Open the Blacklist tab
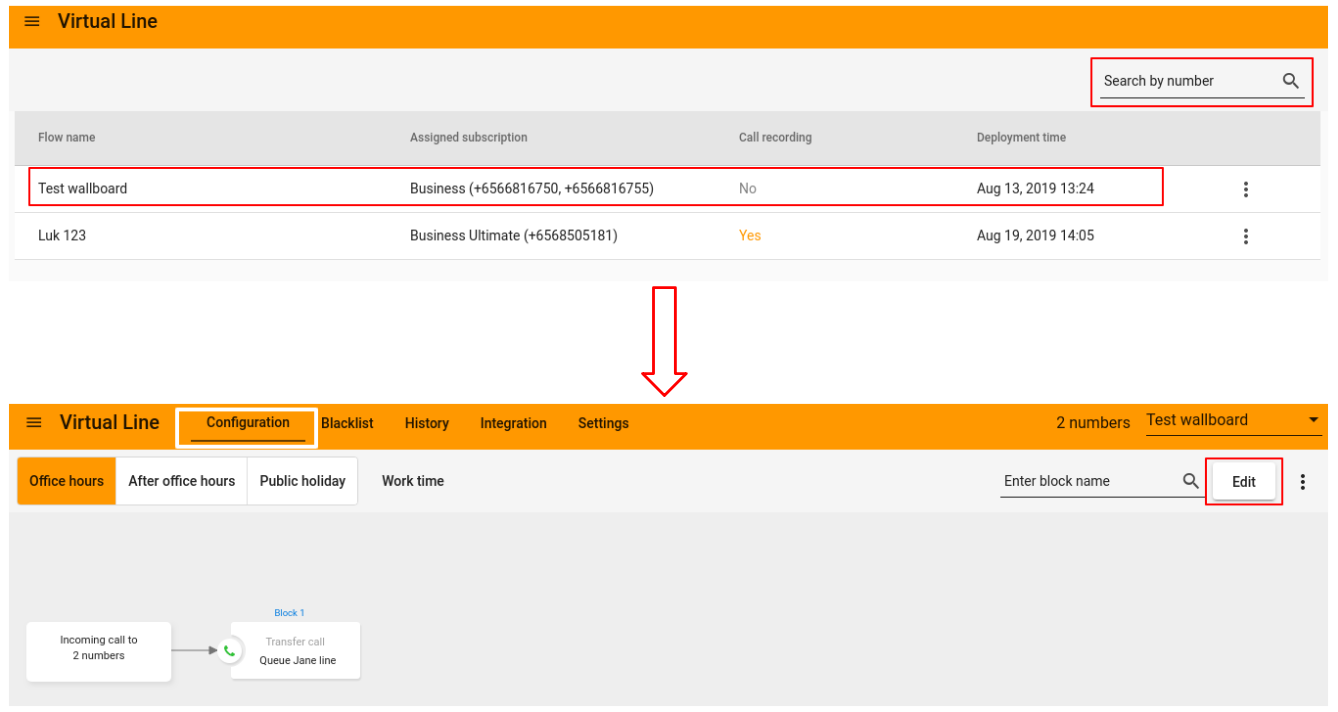Viewport: 1338px width, 712px height. 347,423
